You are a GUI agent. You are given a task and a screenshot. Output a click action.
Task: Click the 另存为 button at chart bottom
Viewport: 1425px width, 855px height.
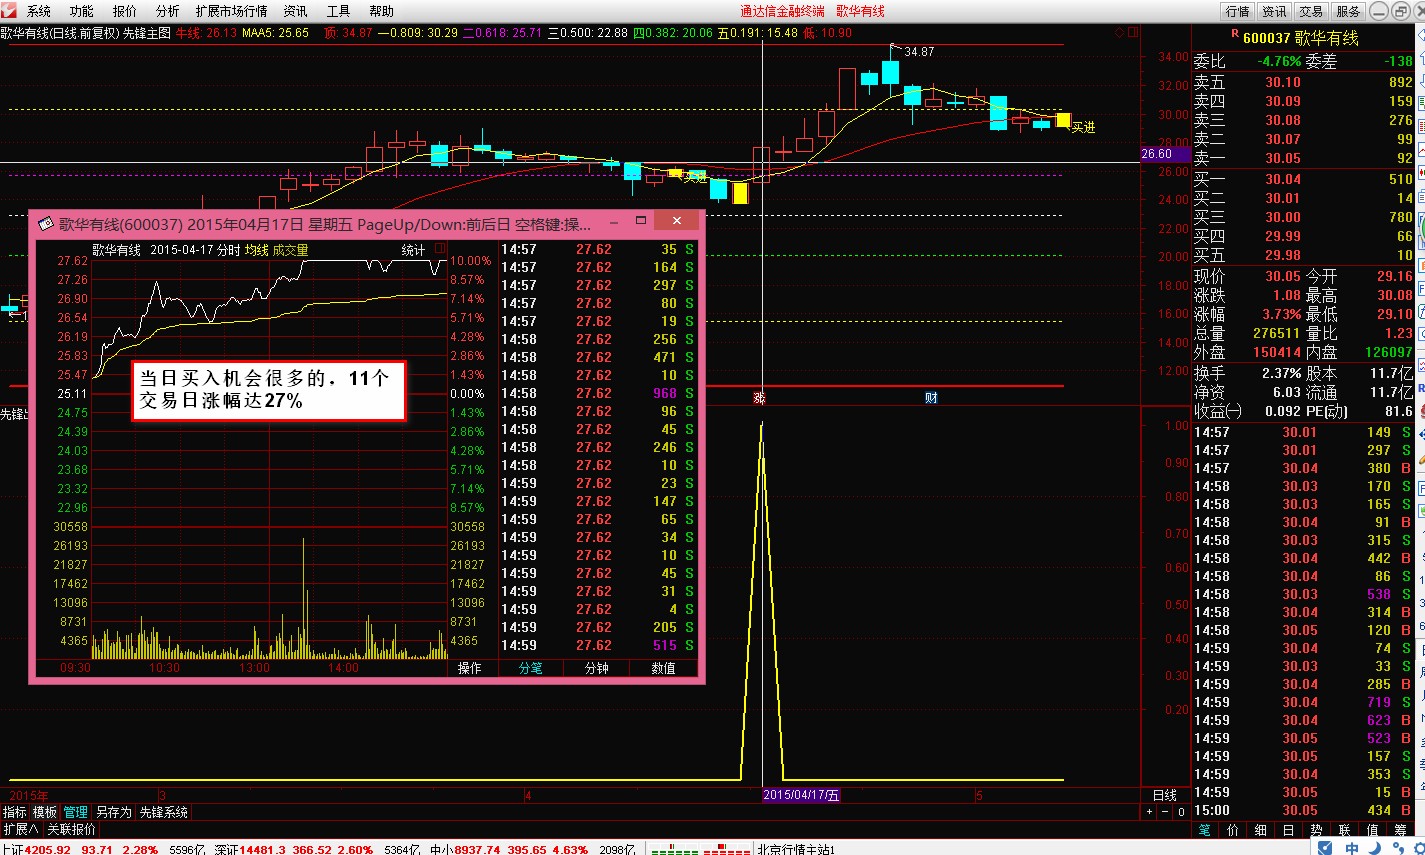click(x=113, y=812)
